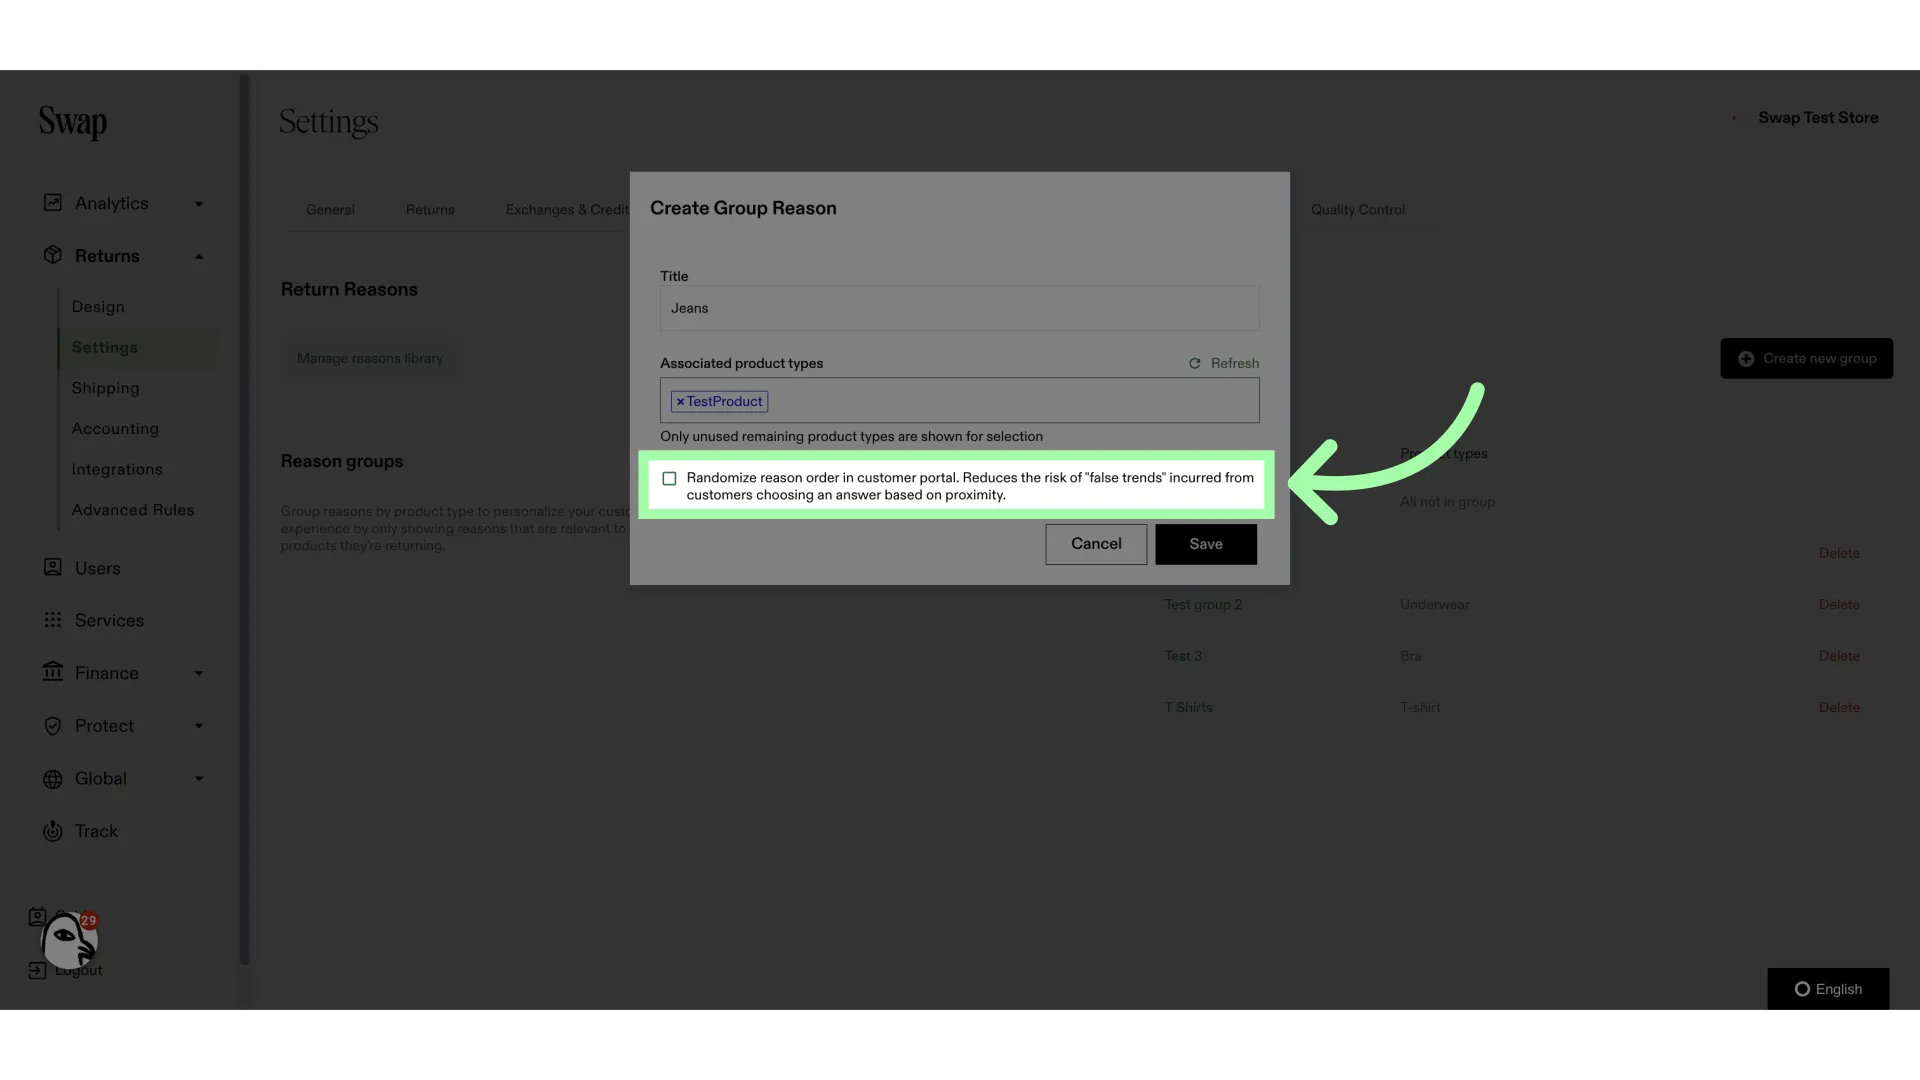The image size is (1920, 1080).
Task: Delete the Test group 2 row
Action: pyautogui.click(x=1839, y=605)
